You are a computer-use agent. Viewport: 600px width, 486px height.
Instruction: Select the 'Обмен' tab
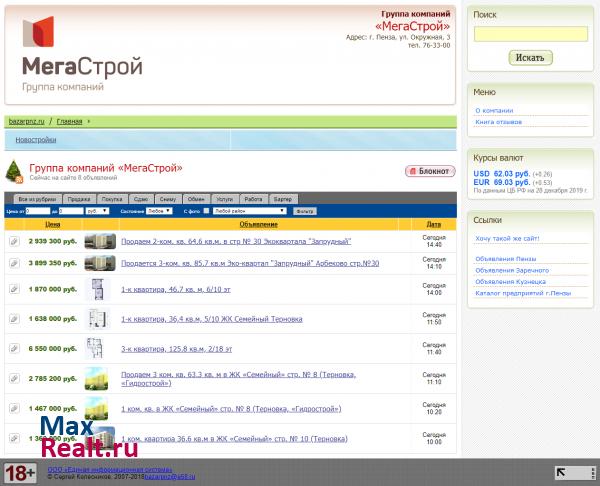[x=196, y=199]
